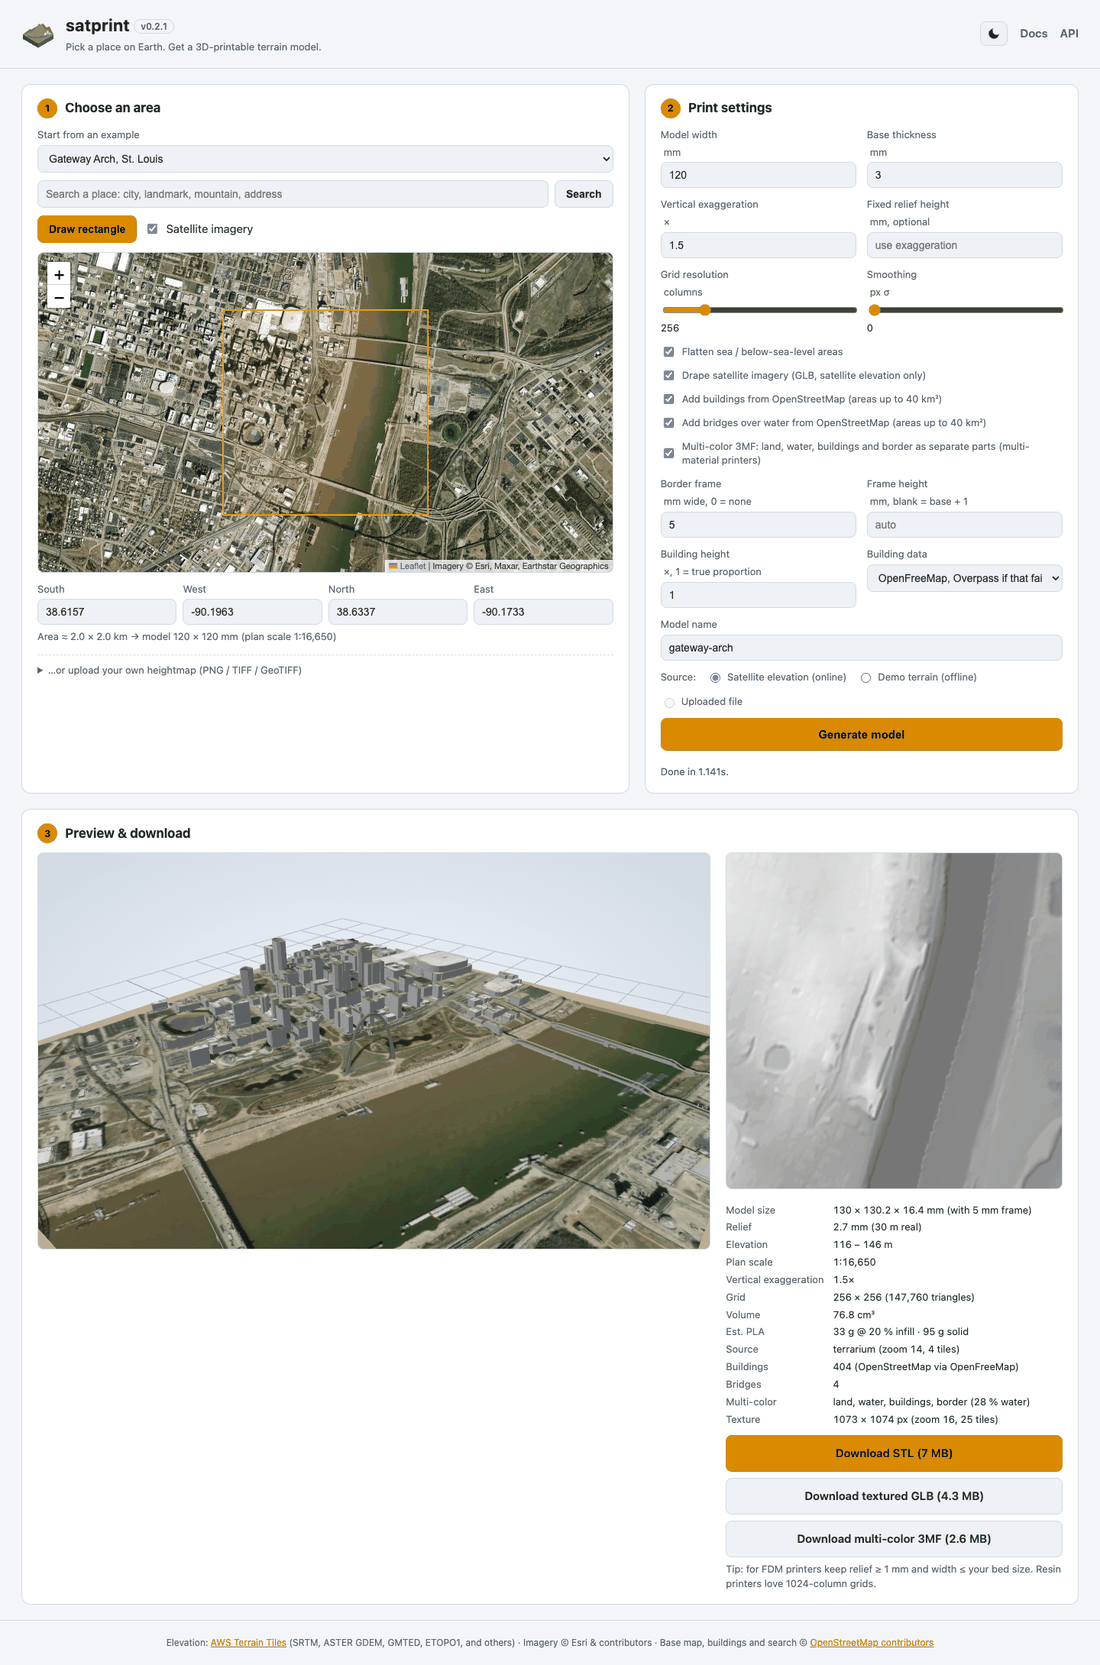
Task: Click the '76.8 cm³' volume value
Action: pyautogui.click(x=854, y=1315)
